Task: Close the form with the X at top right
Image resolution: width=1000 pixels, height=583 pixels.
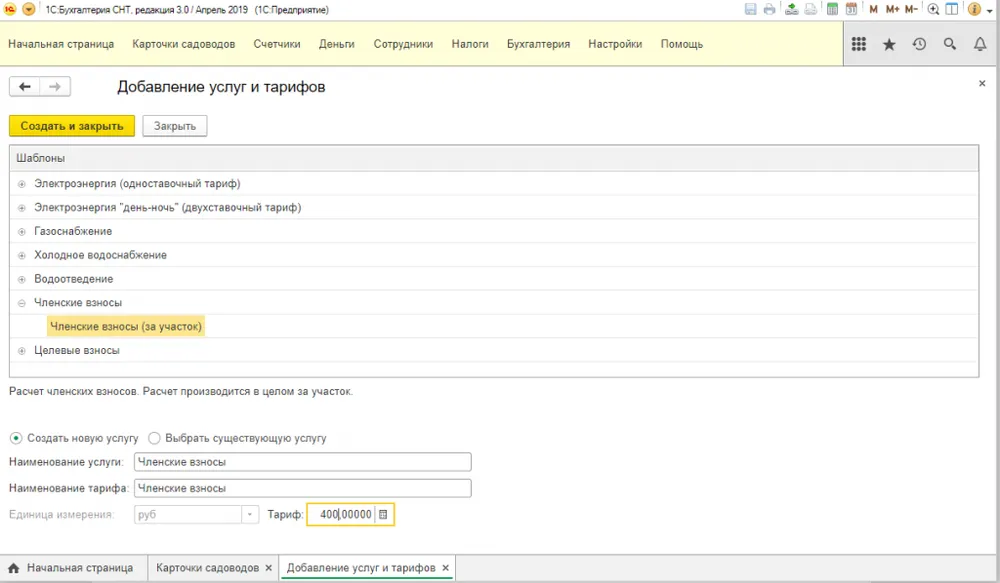Action: click(982, 84)
